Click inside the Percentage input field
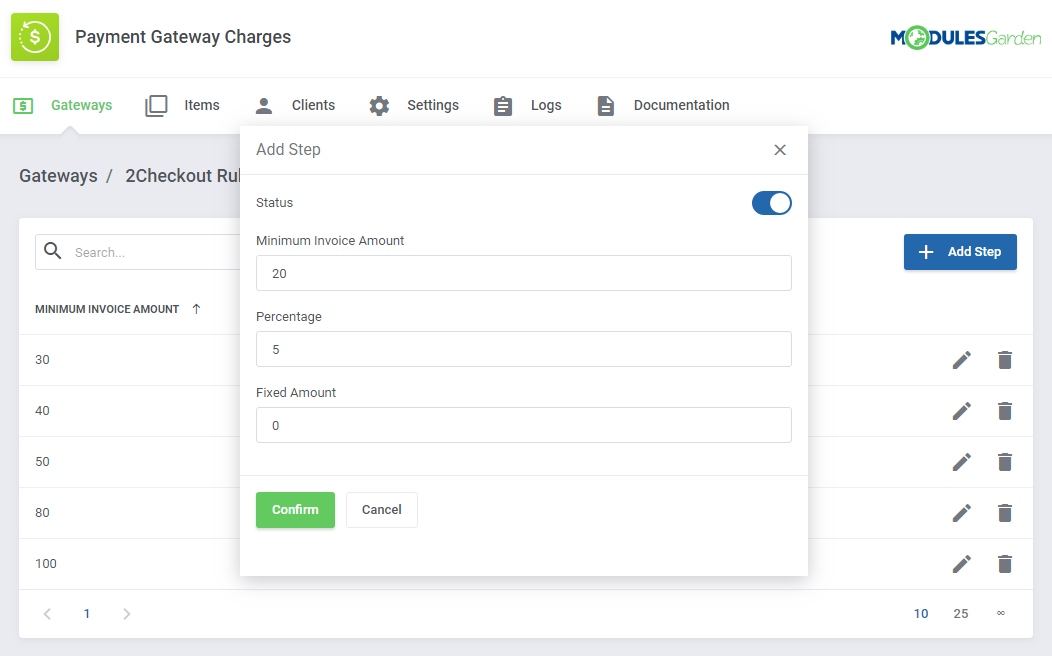 524,348
